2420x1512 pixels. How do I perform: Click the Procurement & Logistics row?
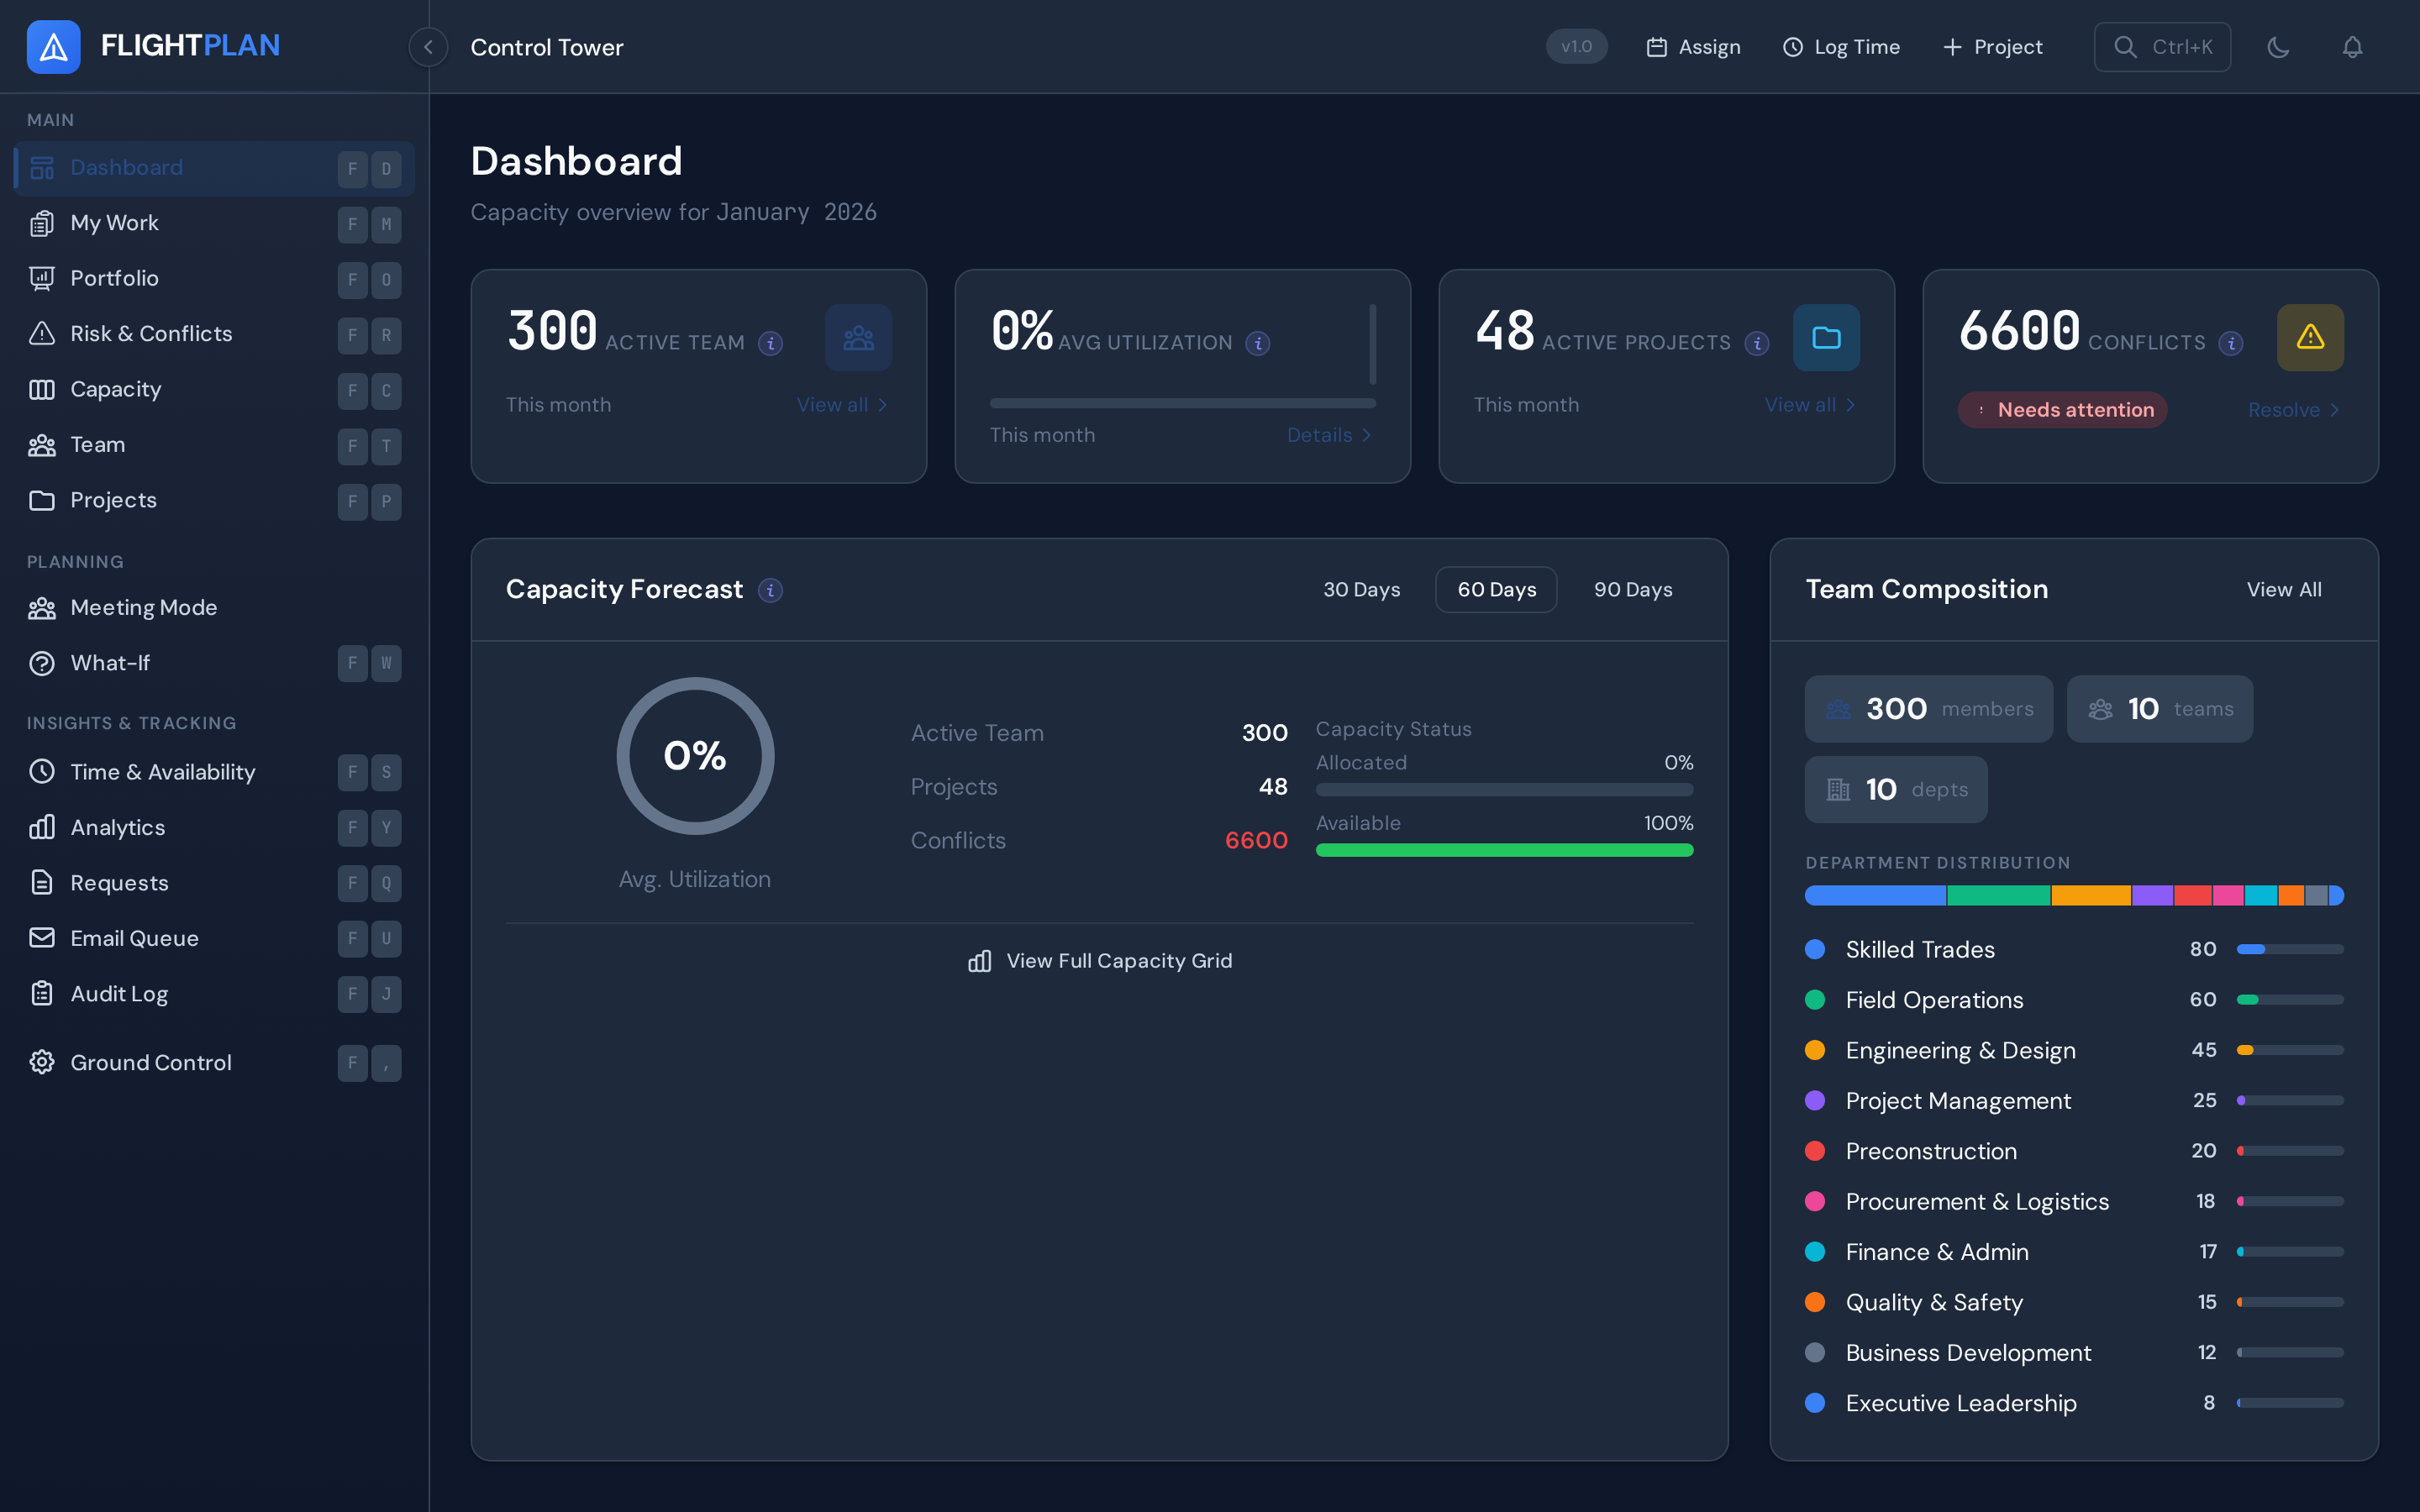(2074, 1202)
